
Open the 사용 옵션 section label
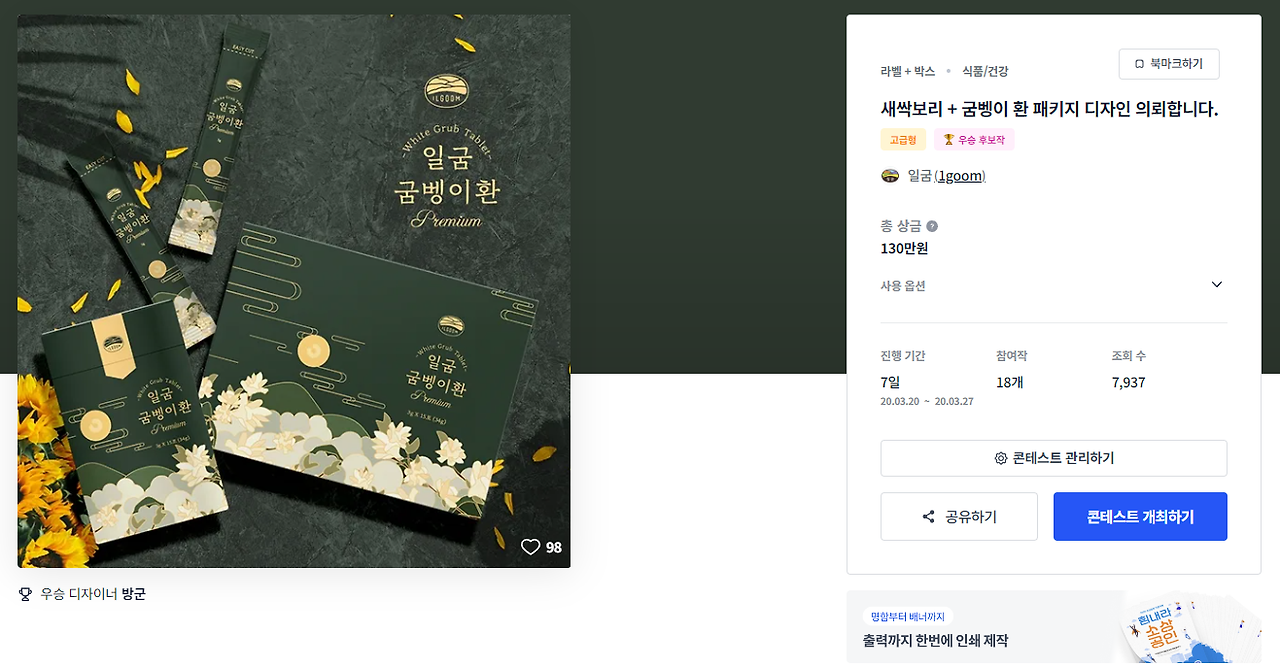(x=903, y=286)
